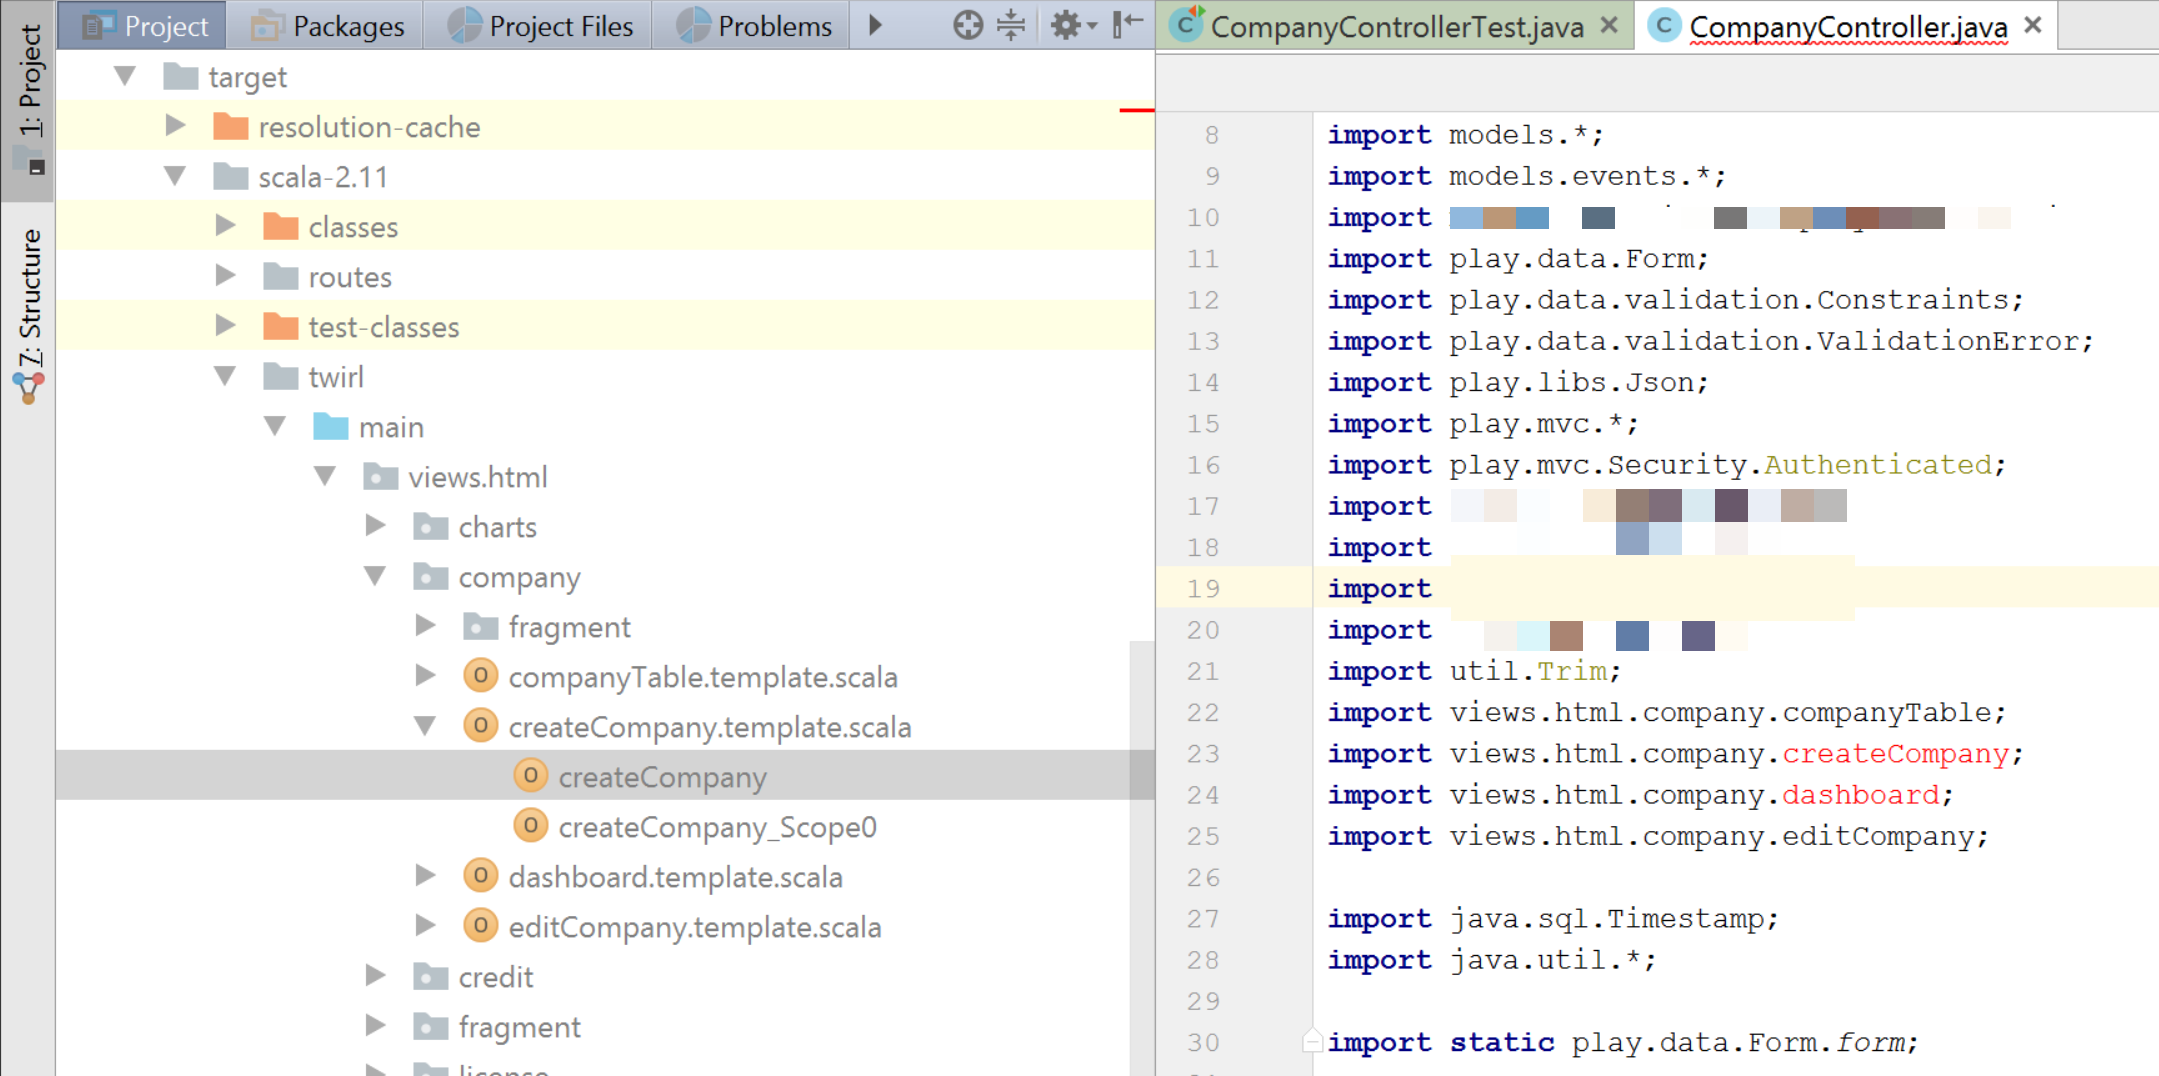This screenshot has width=2159, height=1076.
Task: Switch to the Project view tab
Action: pyautogui.click(x=143, y=25)
